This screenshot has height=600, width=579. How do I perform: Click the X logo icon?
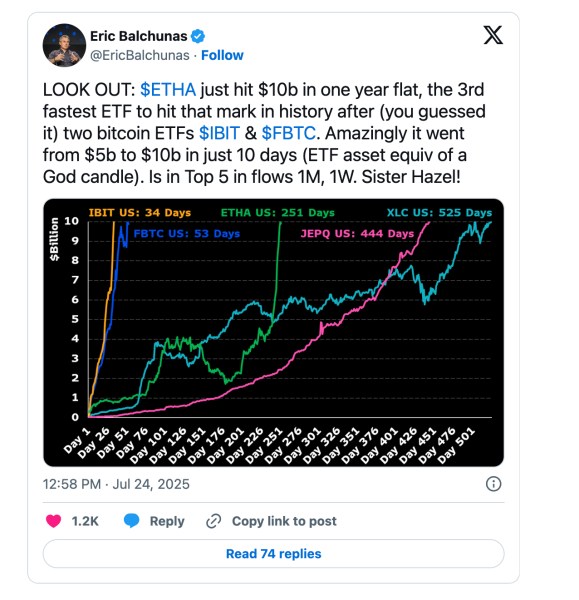pos(493,35)
